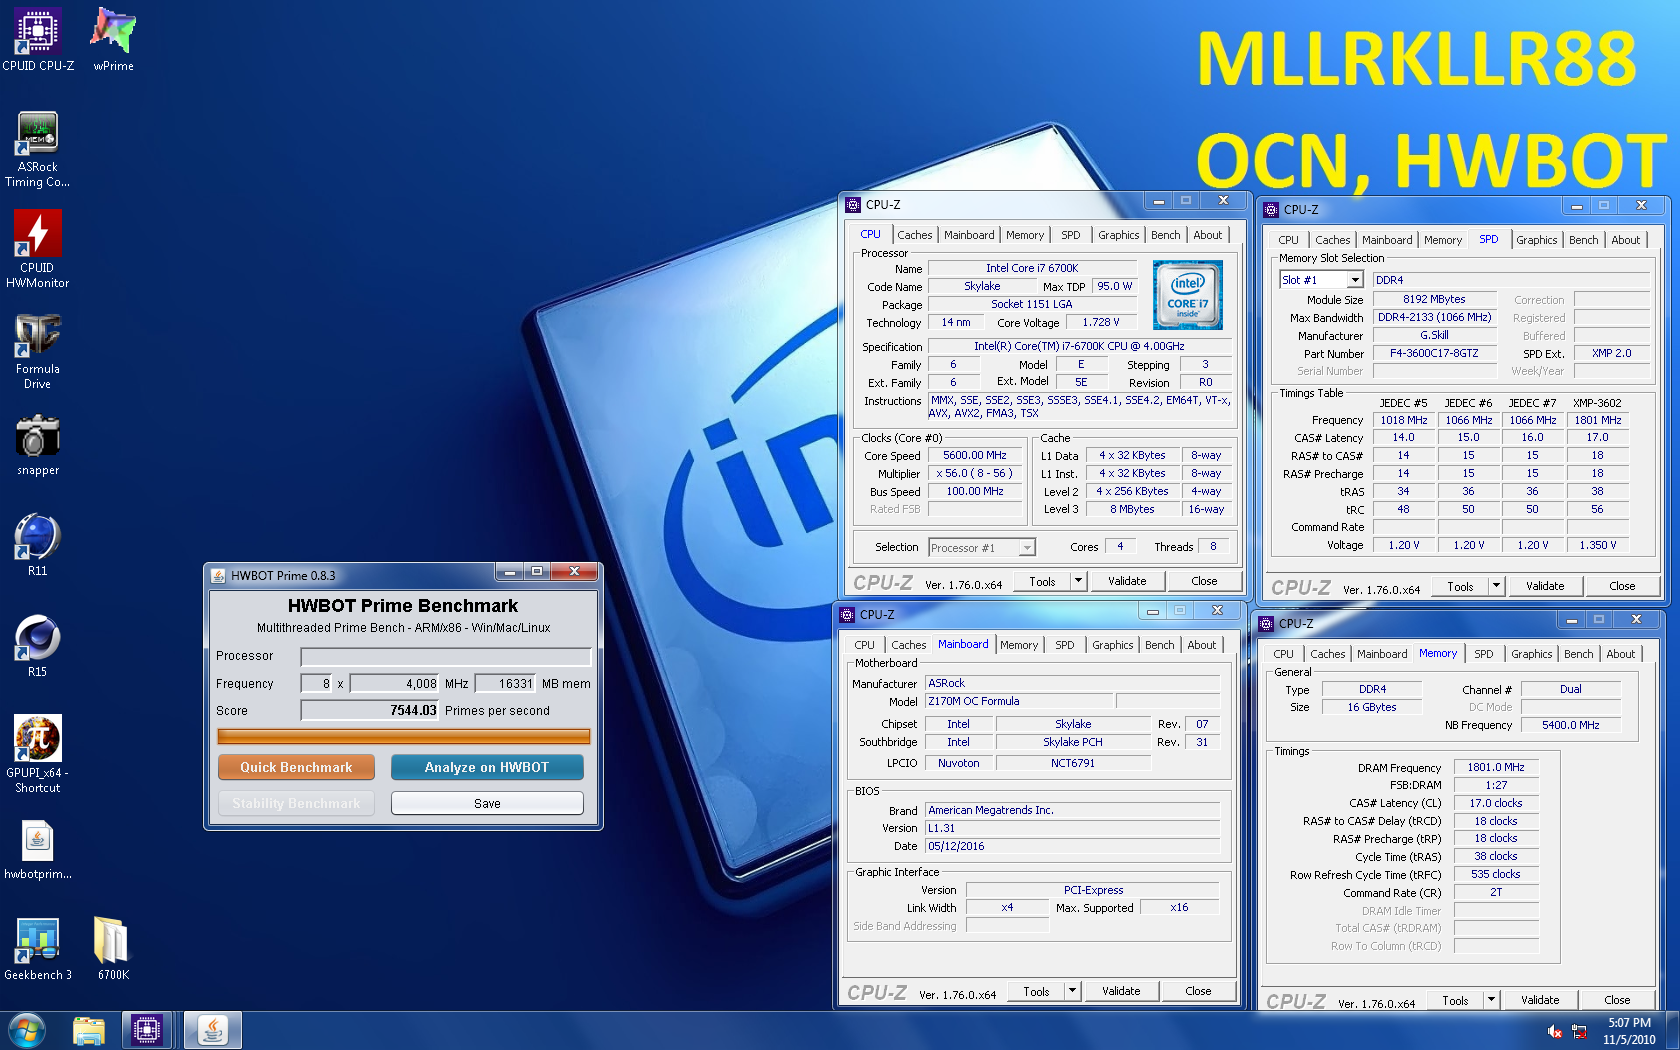
Task: Click the HWBOT Prime title bar icon
Action: tap(218, 575)
